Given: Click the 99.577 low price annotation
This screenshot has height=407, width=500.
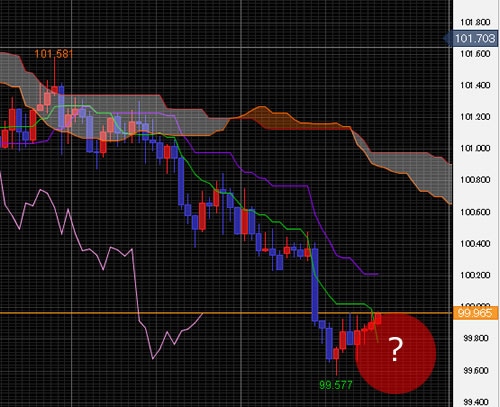Looking at the screenshot, I should [336, 385].
